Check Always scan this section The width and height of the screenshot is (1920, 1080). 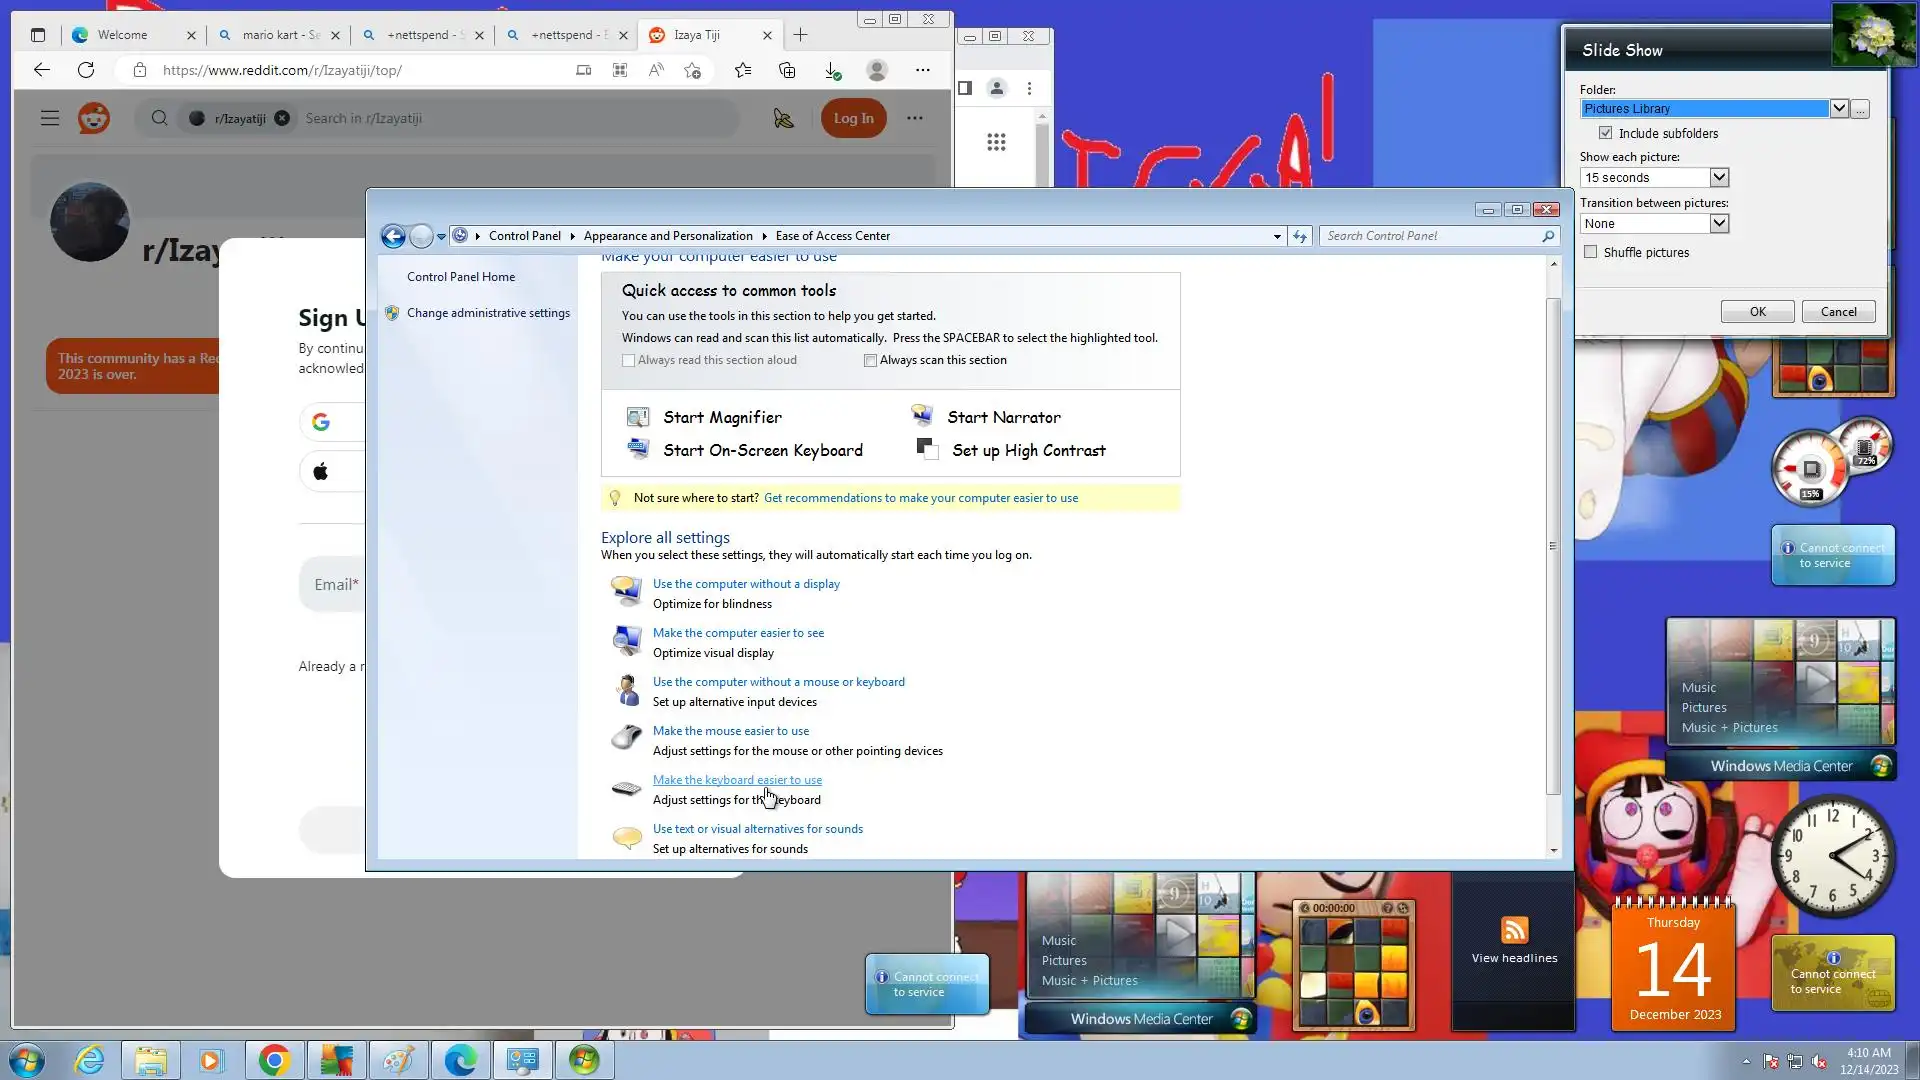point(870,360)
